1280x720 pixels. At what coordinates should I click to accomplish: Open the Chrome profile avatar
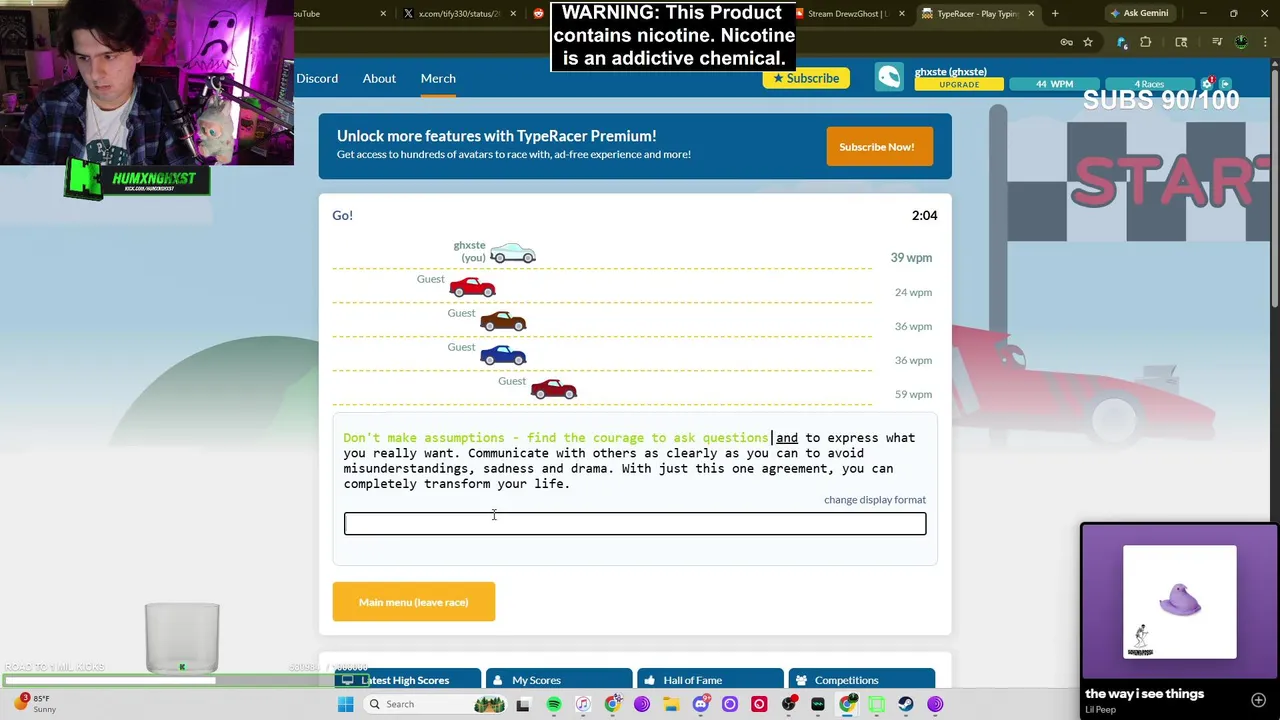pyautogui.click(x=1241, y=42)
